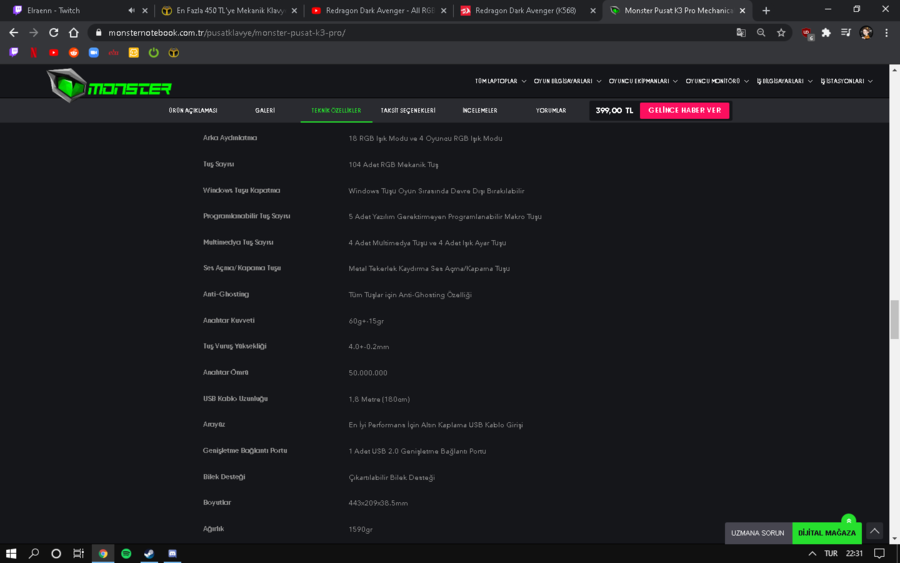900x563 pixels.
Task: Open the browser home page
Action: 73,33
